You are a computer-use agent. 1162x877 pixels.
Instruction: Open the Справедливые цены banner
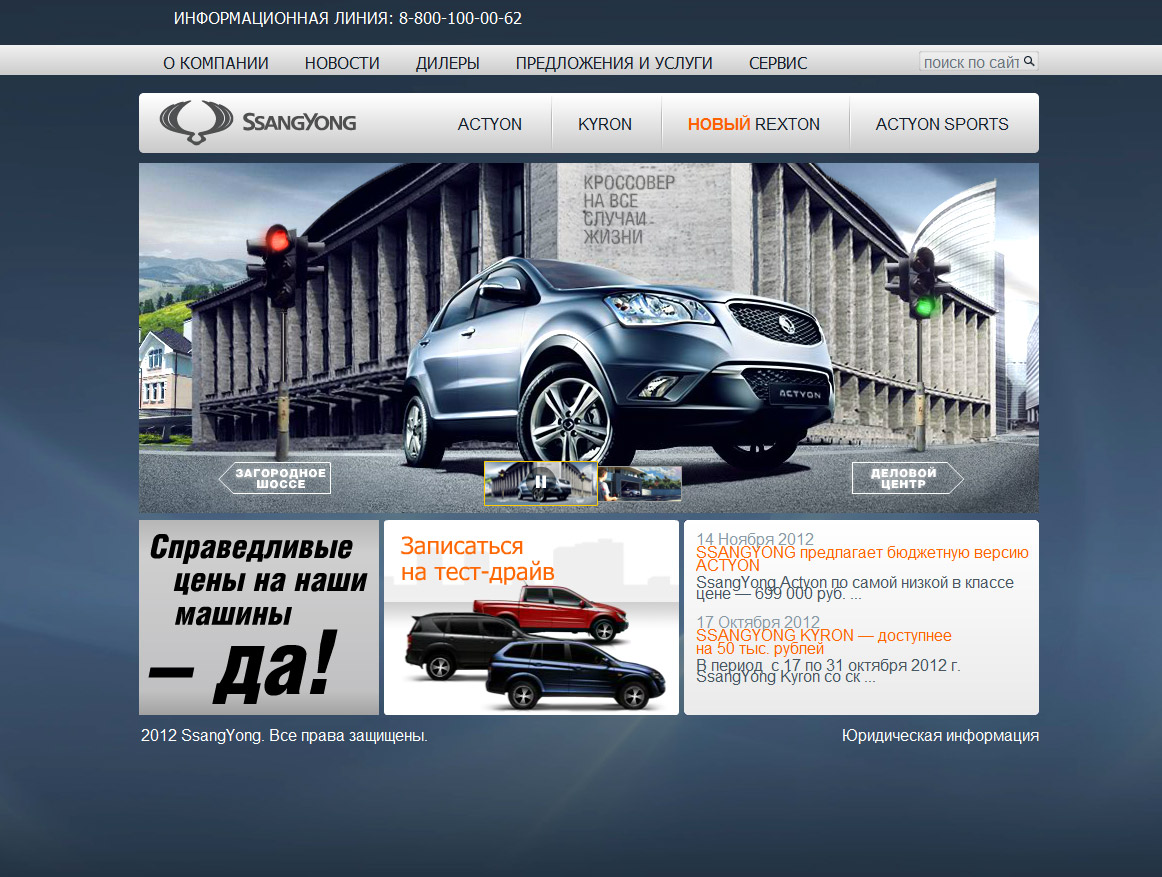coord(259,618)
